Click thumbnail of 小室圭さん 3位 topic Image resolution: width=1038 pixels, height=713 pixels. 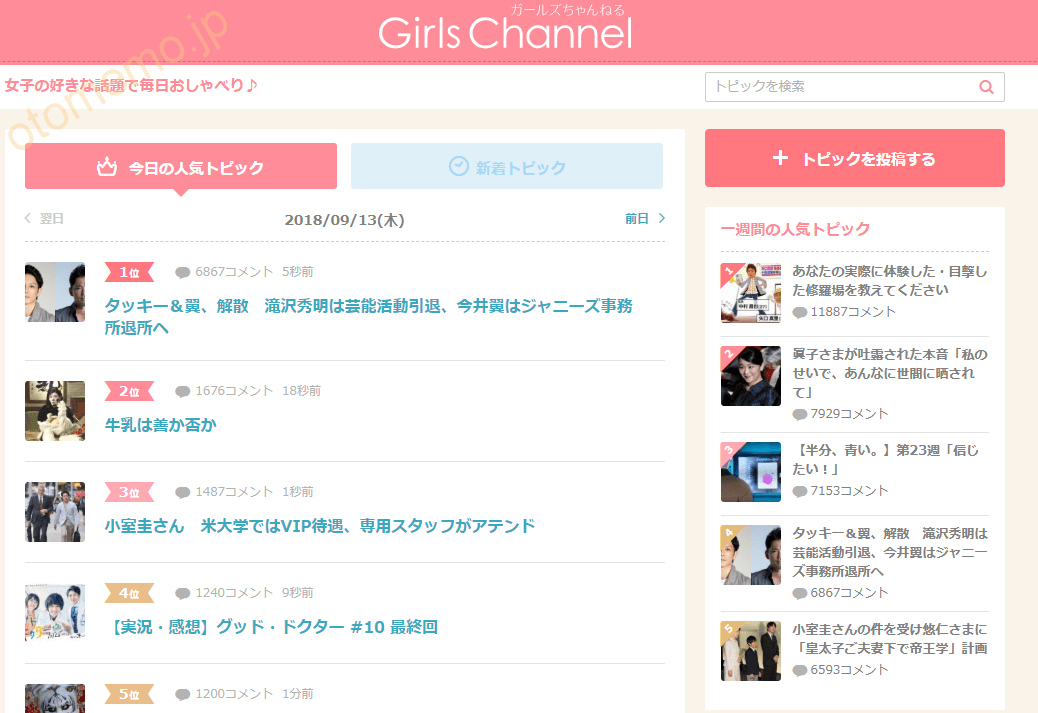coord(55,512)
